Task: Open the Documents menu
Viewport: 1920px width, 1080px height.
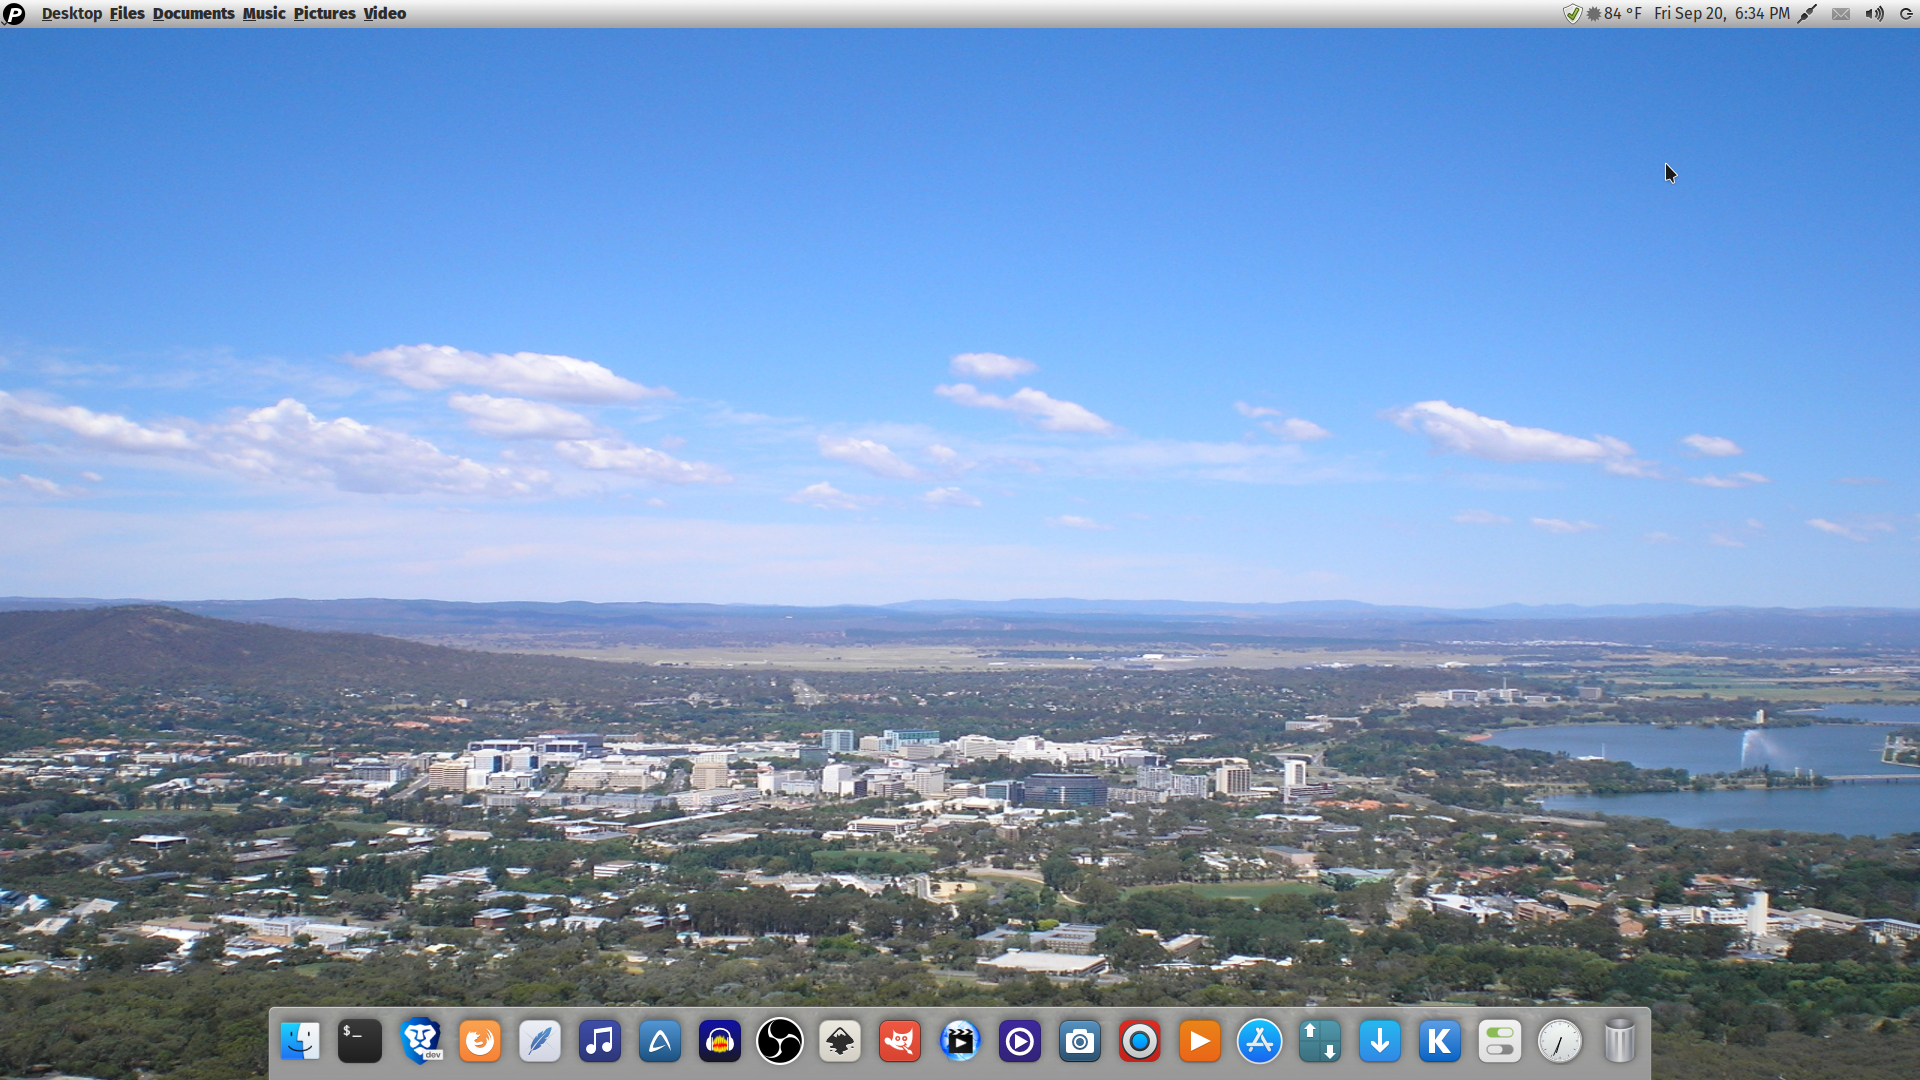Action: pos(193,14)
